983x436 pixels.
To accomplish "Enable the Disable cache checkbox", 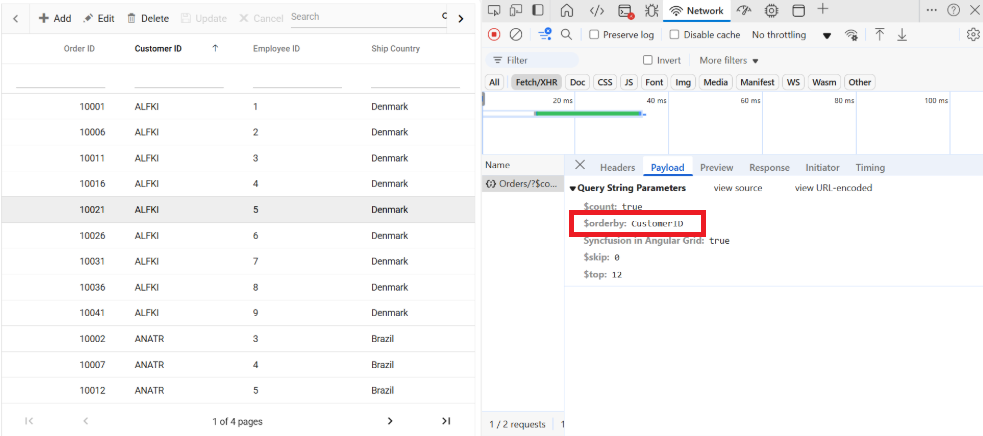I will pos(675,35).
